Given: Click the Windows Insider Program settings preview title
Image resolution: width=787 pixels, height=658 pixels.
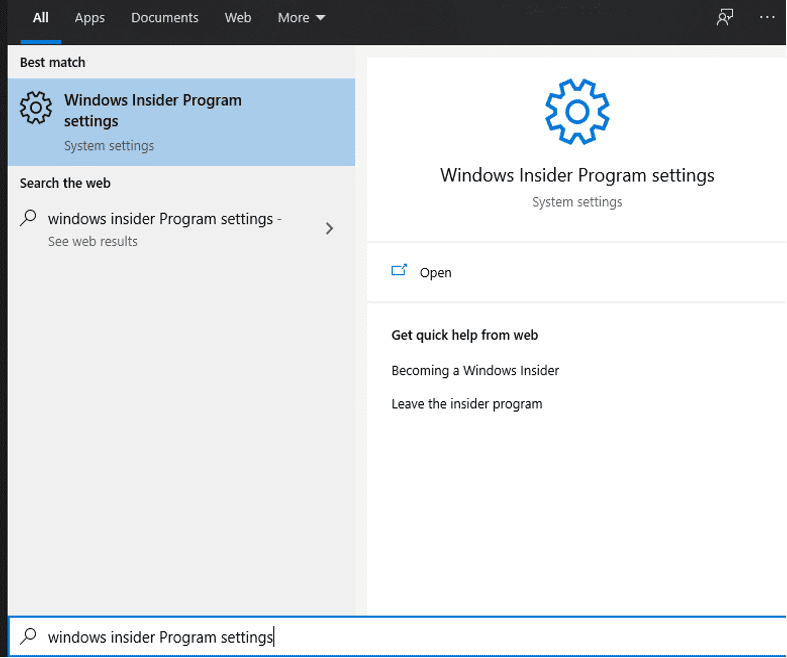Looking at the screenshot, I should [577, 176].
